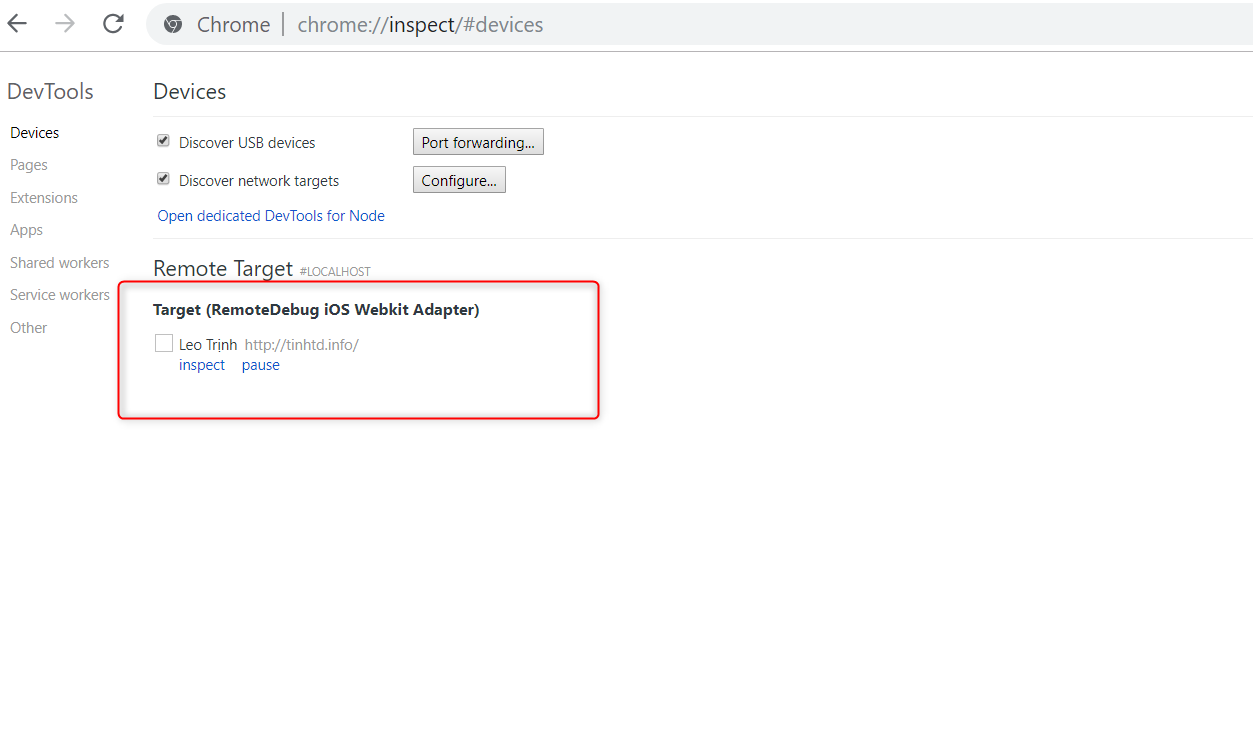This screenshot has height=754, width=1253.
Task: Click the http://tinhtd.info/ URL text
Action: (x=302, y=345)
